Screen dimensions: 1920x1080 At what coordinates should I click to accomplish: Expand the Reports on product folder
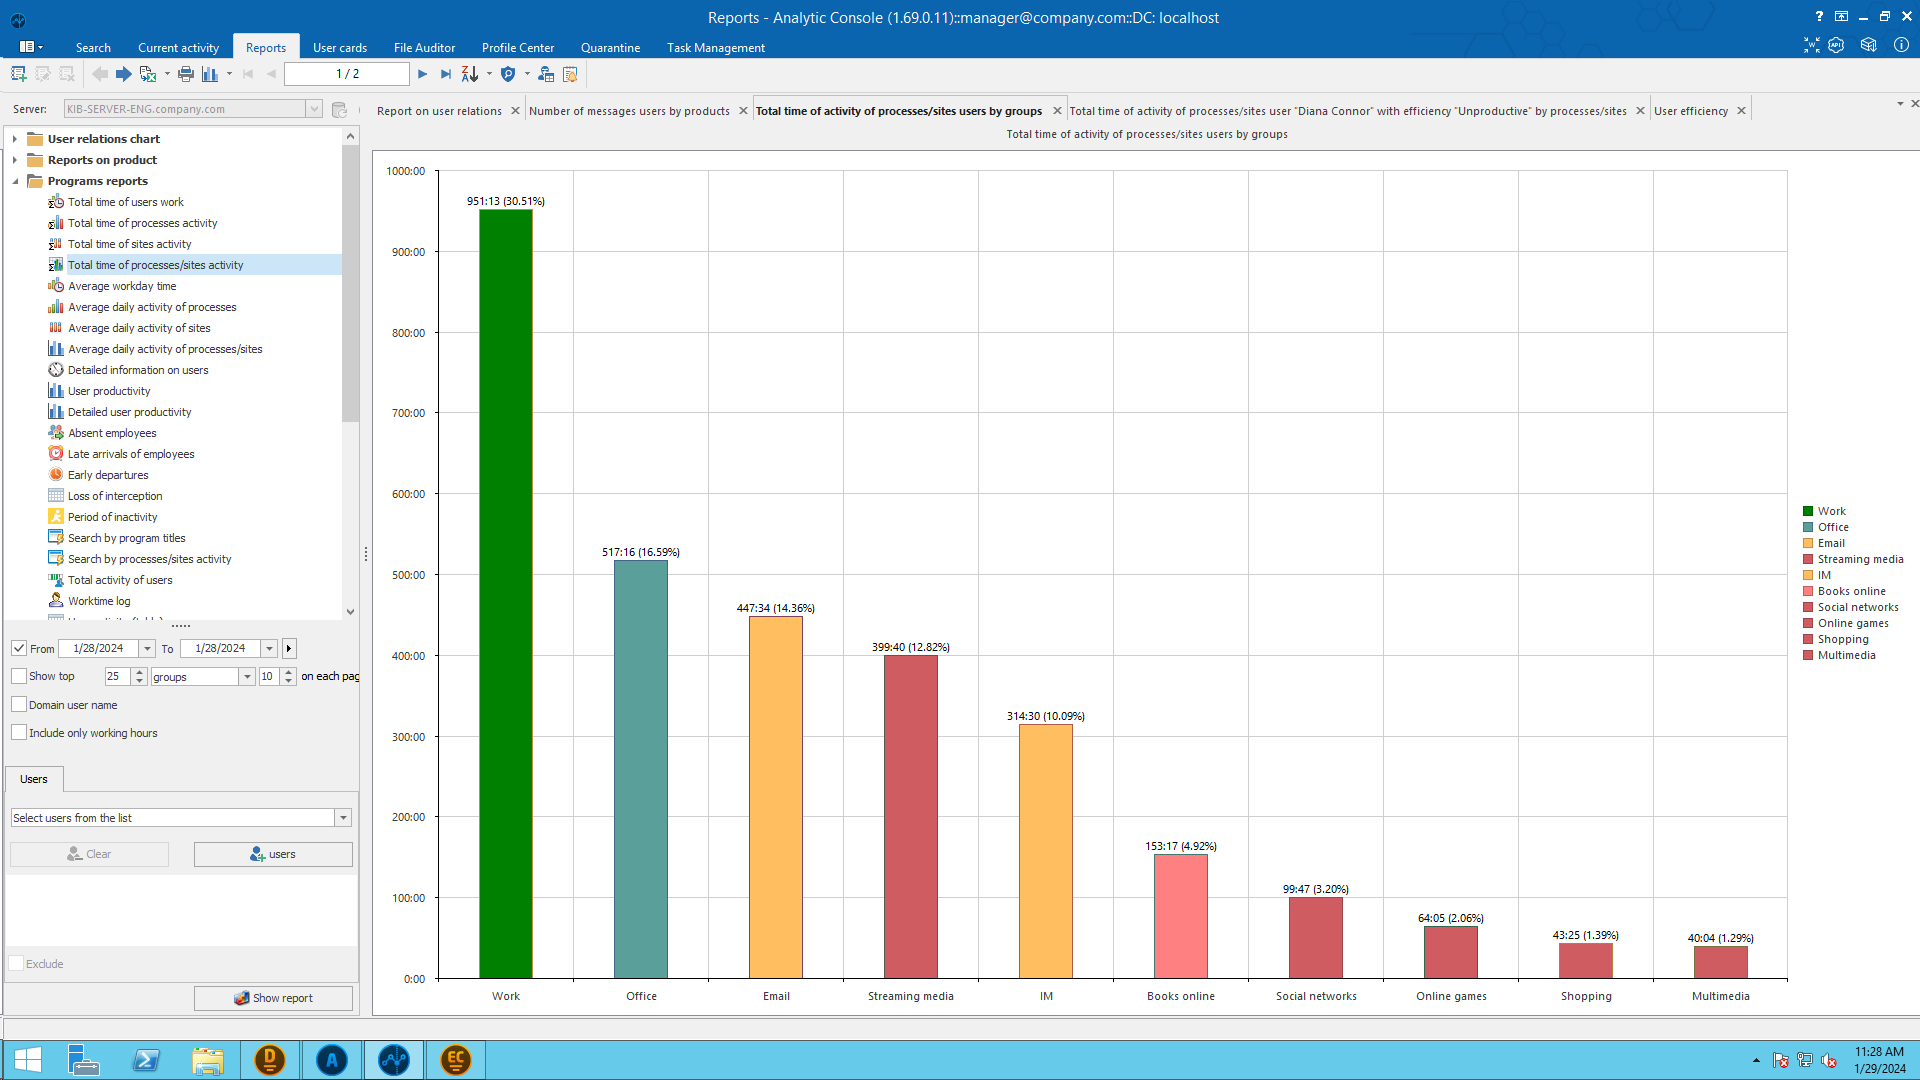[15, 160]
